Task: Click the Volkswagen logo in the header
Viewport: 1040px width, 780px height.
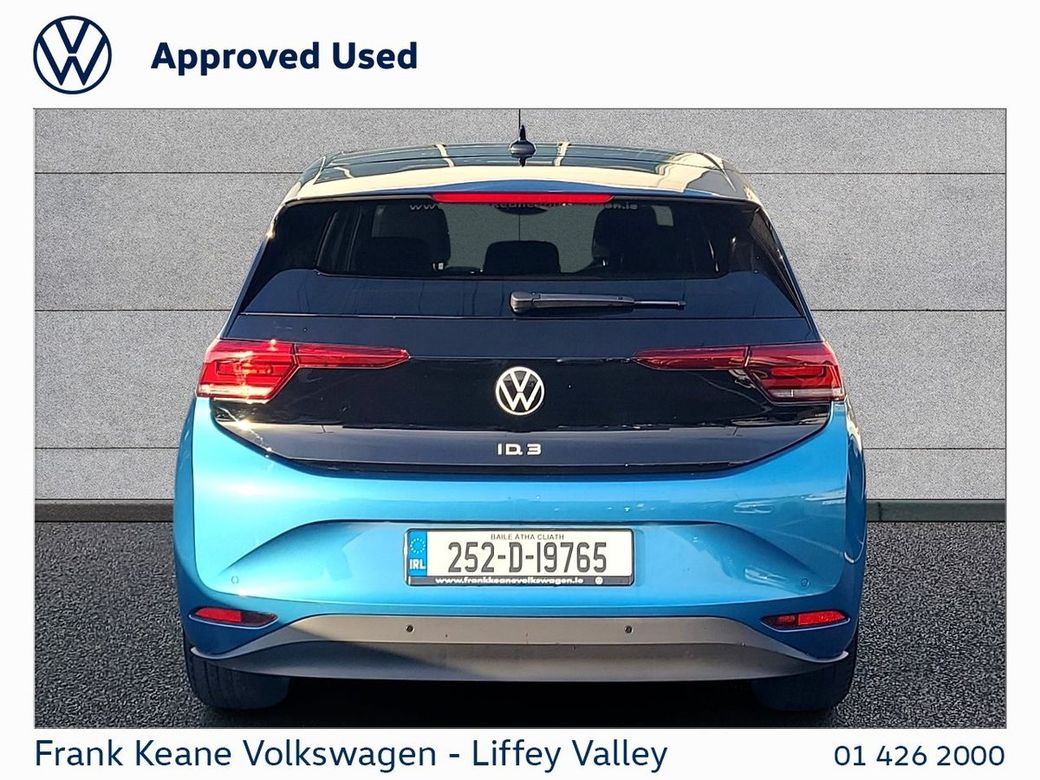Action: coord(72,55)
